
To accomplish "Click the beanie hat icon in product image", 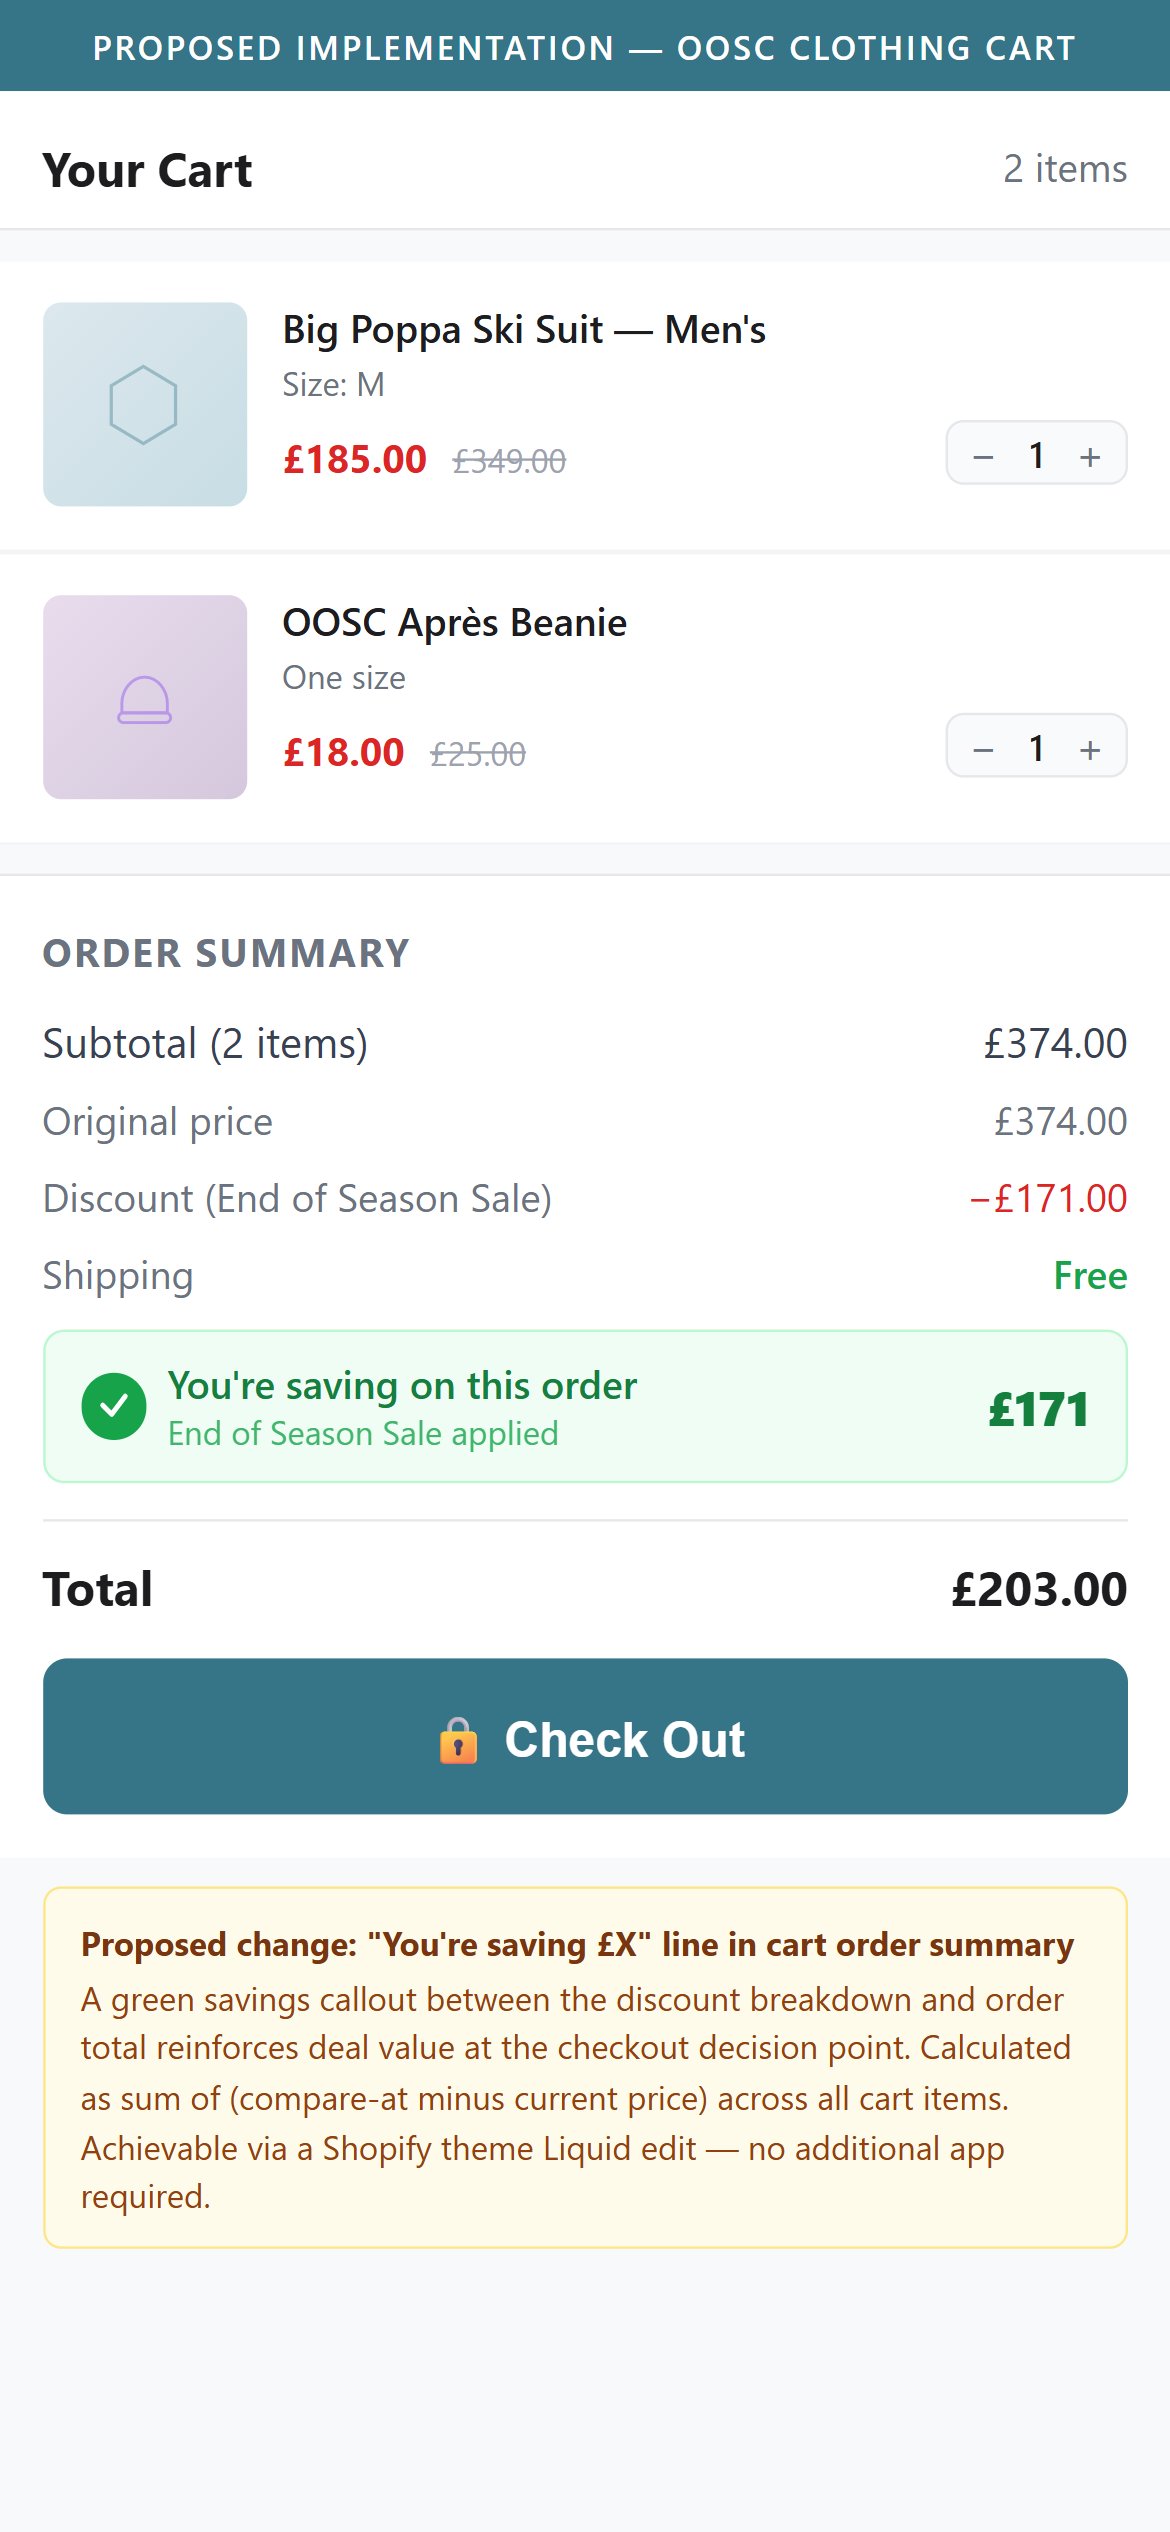I will pyautogui.click(x=145, y=699).
